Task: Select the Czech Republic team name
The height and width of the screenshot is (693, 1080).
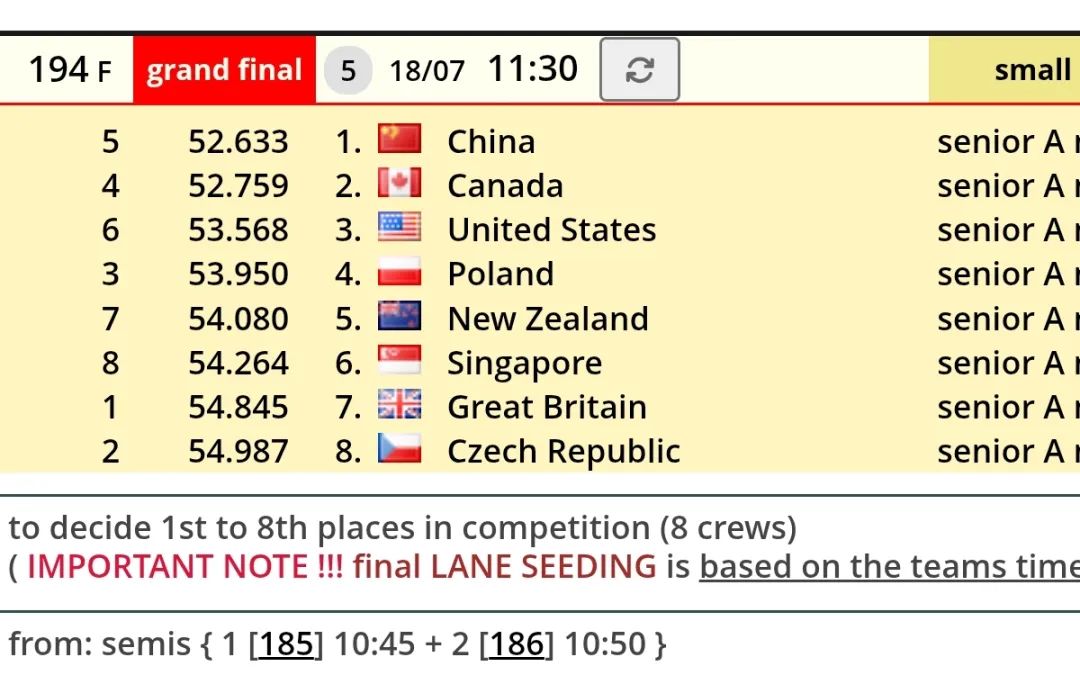Action: pos(563,451)
